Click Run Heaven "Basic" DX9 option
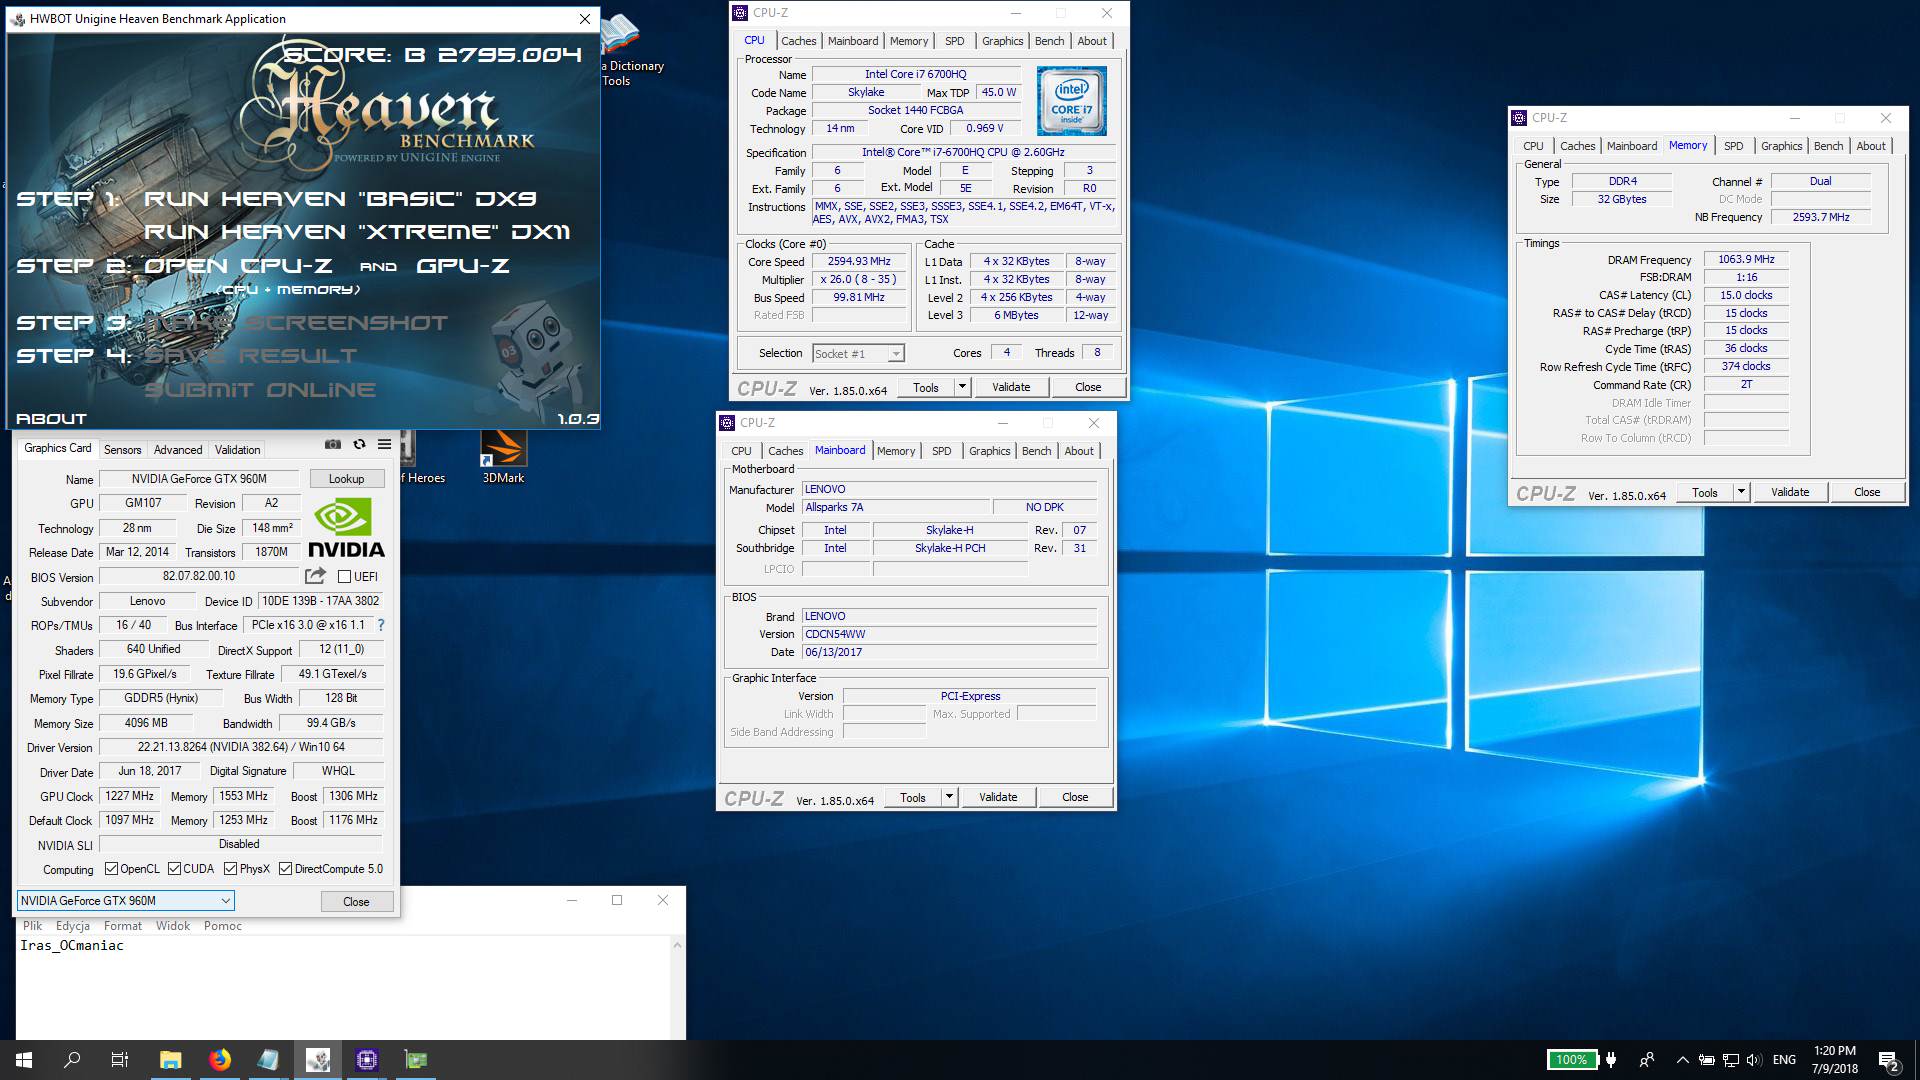 pos(340,199)
